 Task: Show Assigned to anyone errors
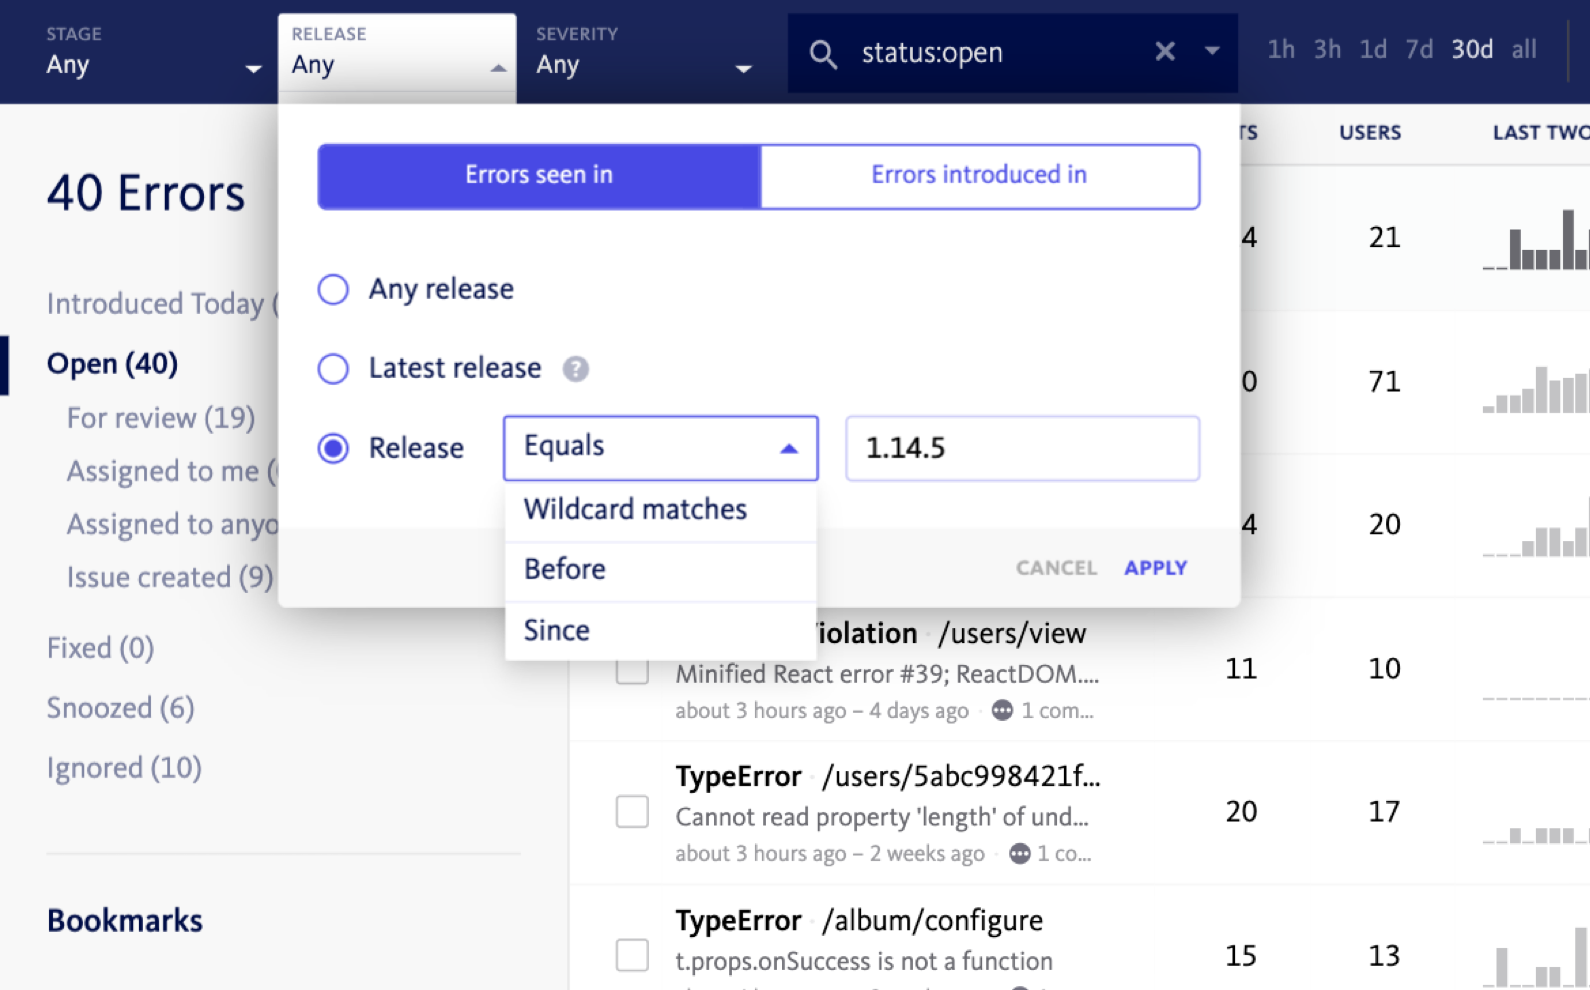pos(172,524)
